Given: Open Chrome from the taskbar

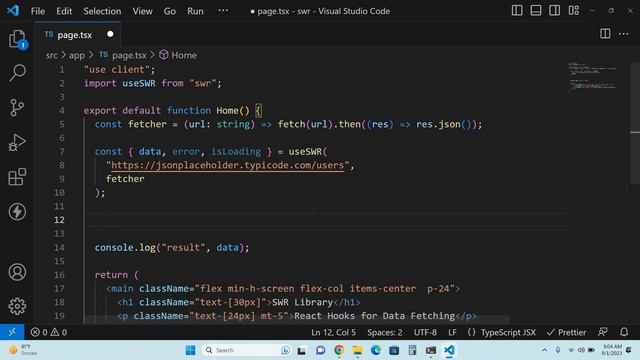Looking at the screenshot, I should pos(339,350).
